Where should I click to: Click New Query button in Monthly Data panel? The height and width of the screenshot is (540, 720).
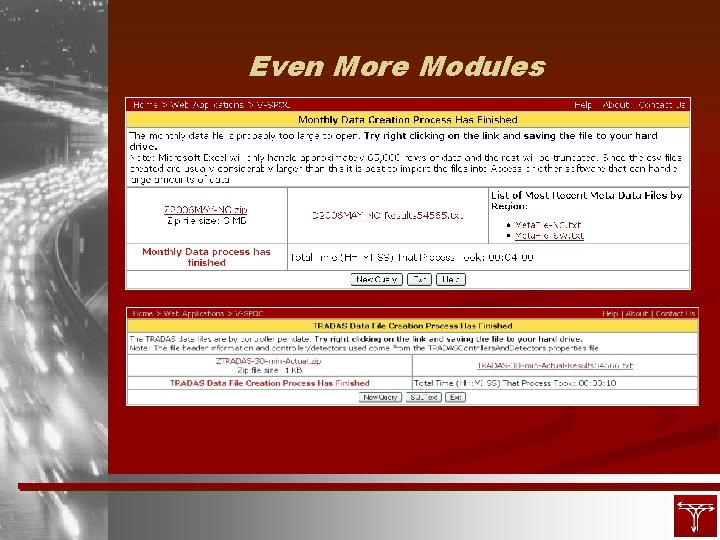[x=377, y=279]
